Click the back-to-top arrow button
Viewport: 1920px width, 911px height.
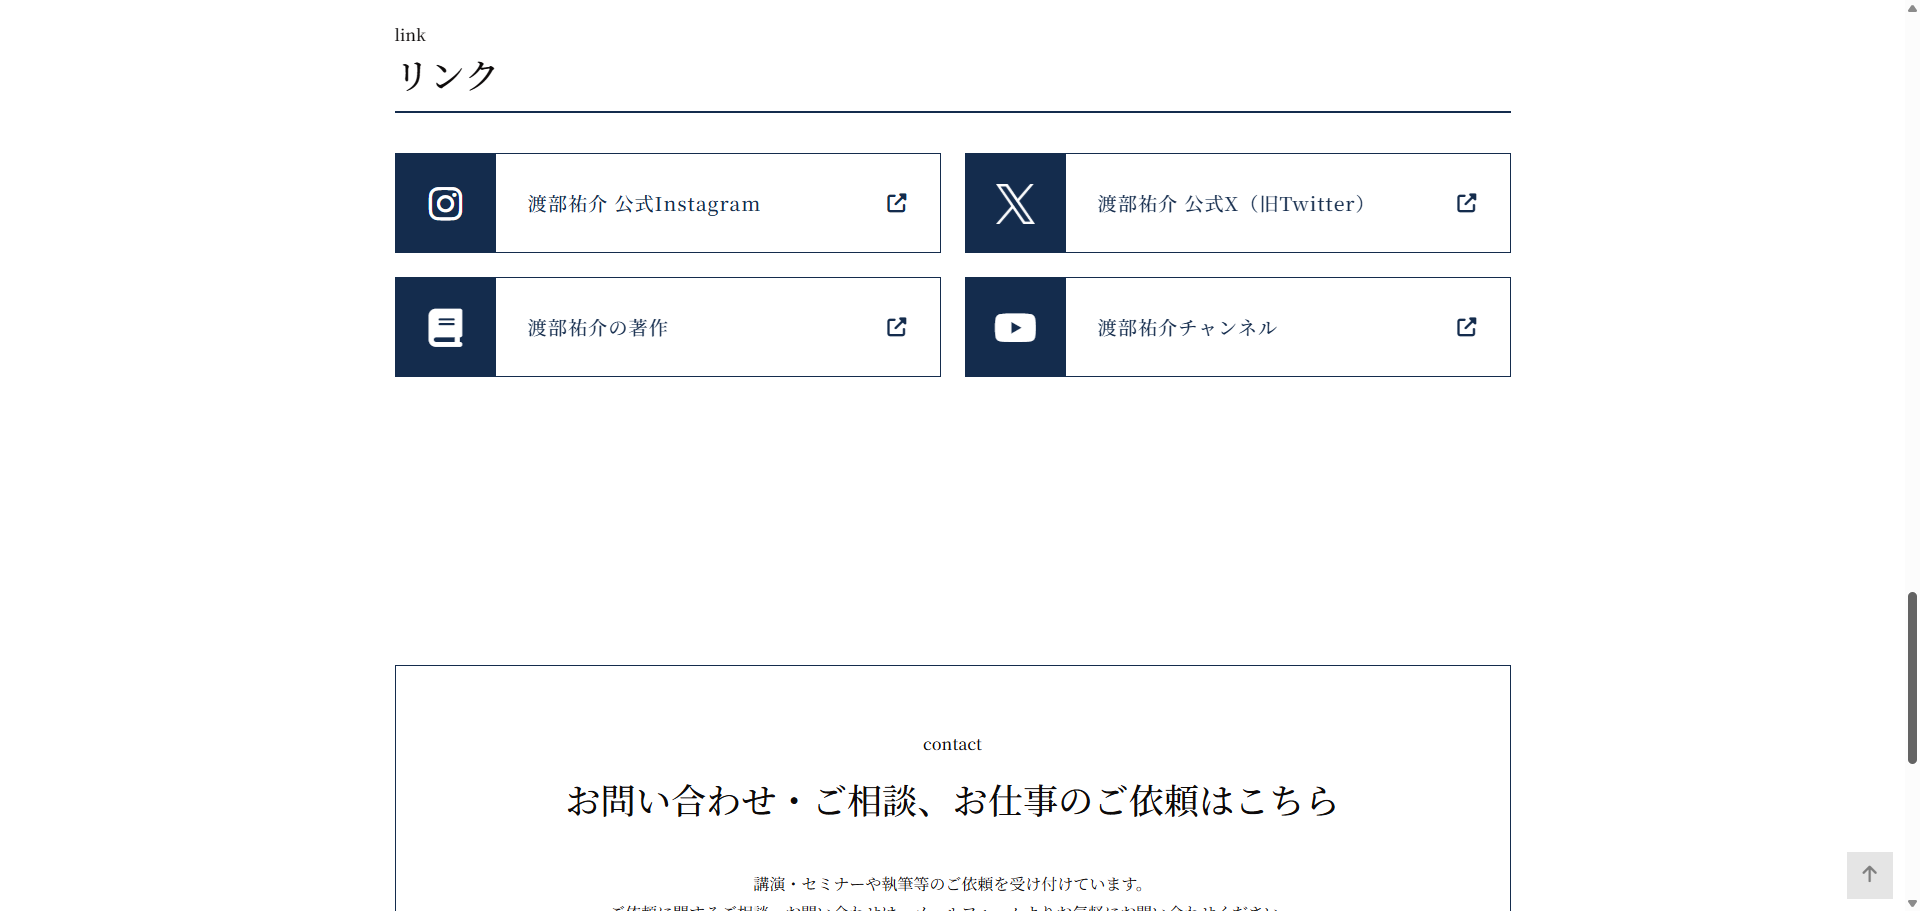click(x=1869, y=875)
